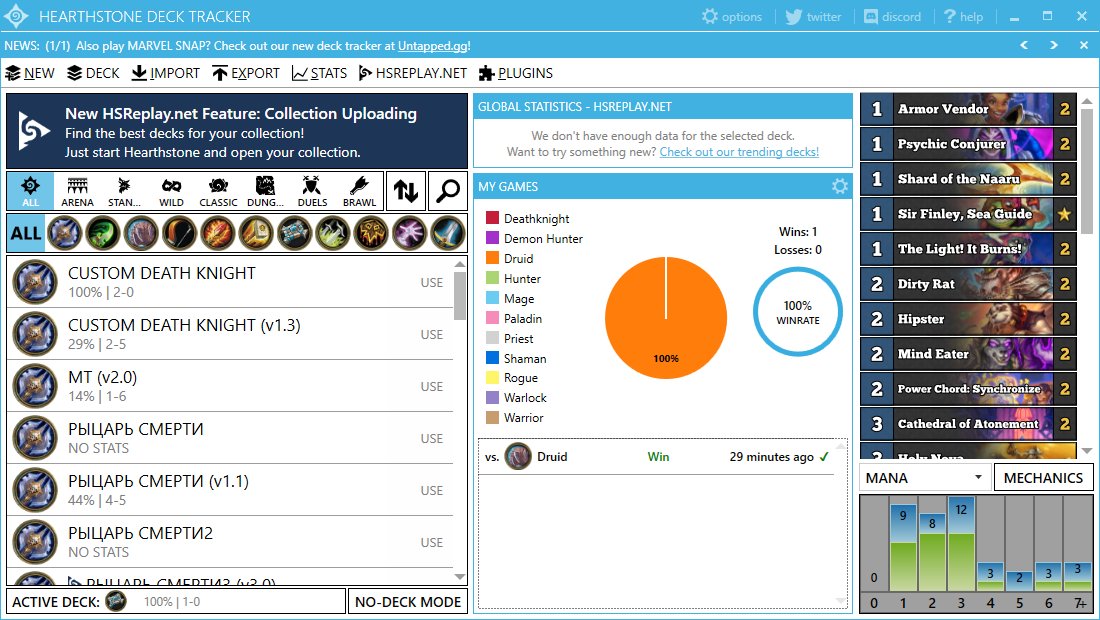Toggle the ALL format filter
Viewport: 1100px width, 620px height.
pyautogui.click(x=30, y=191)
